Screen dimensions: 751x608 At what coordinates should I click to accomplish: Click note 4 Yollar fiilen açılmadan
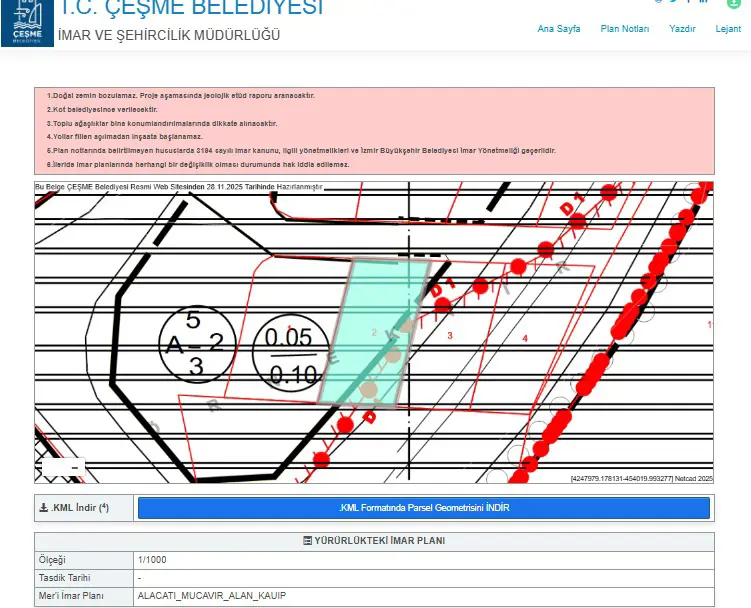pos(125,137)
